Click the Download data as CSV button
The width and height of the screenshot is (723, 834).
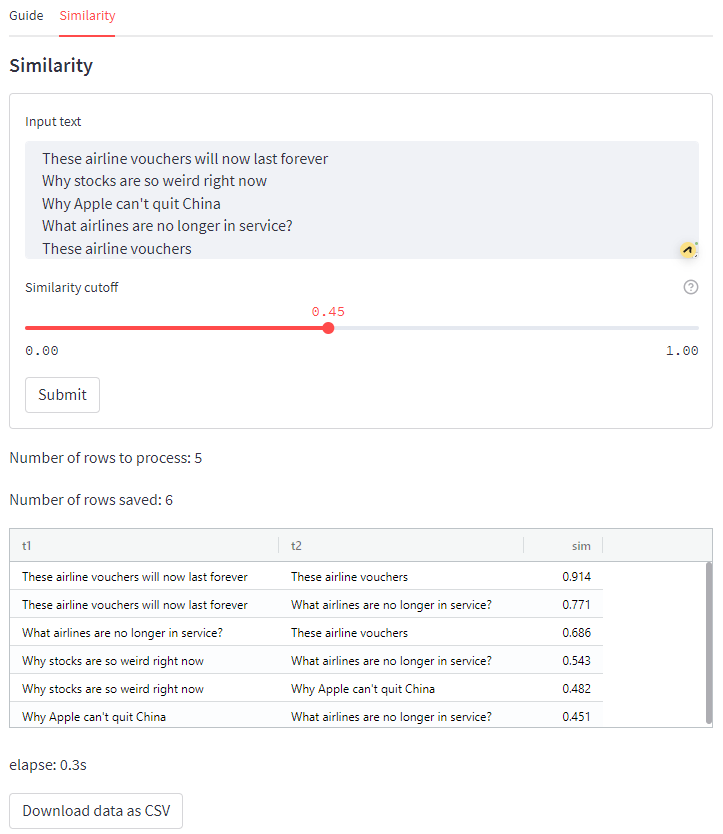(x=95, y=810)
